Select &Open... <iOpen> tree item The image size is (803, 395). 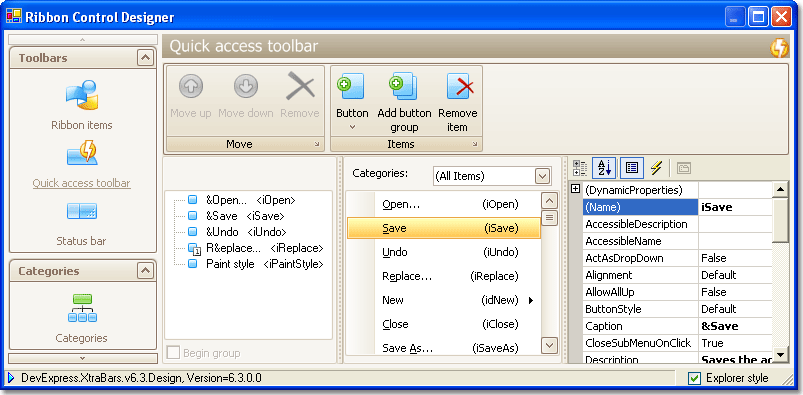250,200
